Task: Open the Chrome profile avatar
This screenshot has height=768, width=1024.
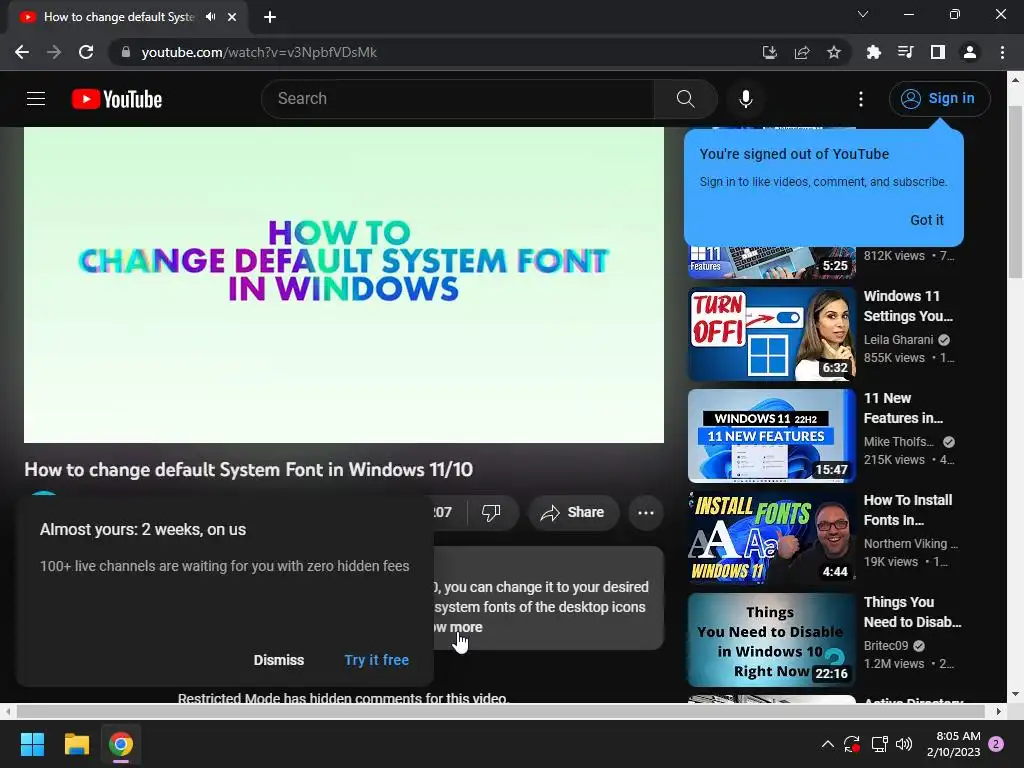Action: 970,52
